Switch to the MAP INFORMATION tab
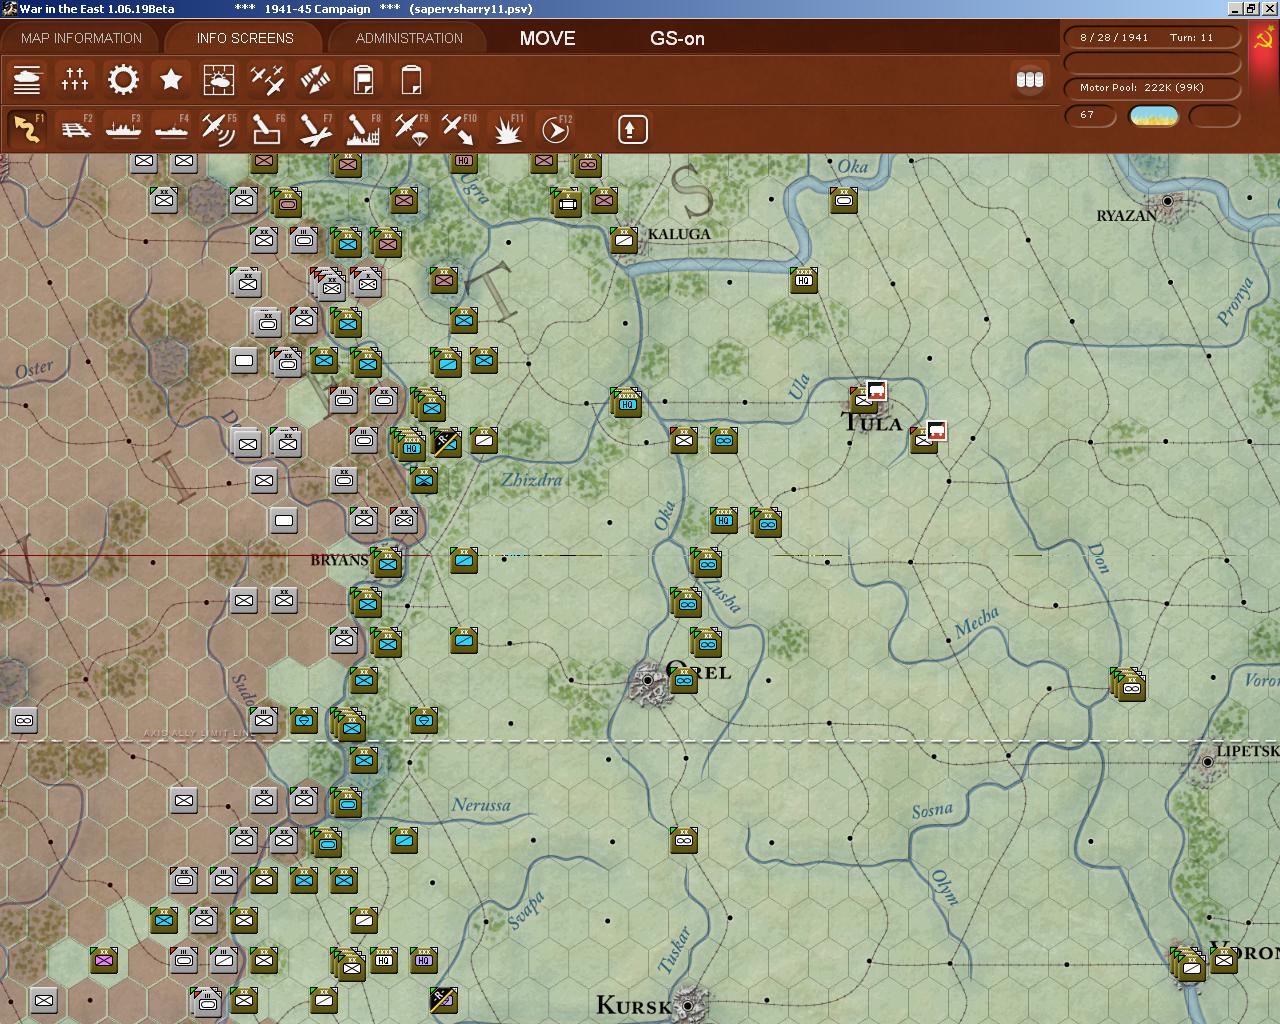 (81, 38)
